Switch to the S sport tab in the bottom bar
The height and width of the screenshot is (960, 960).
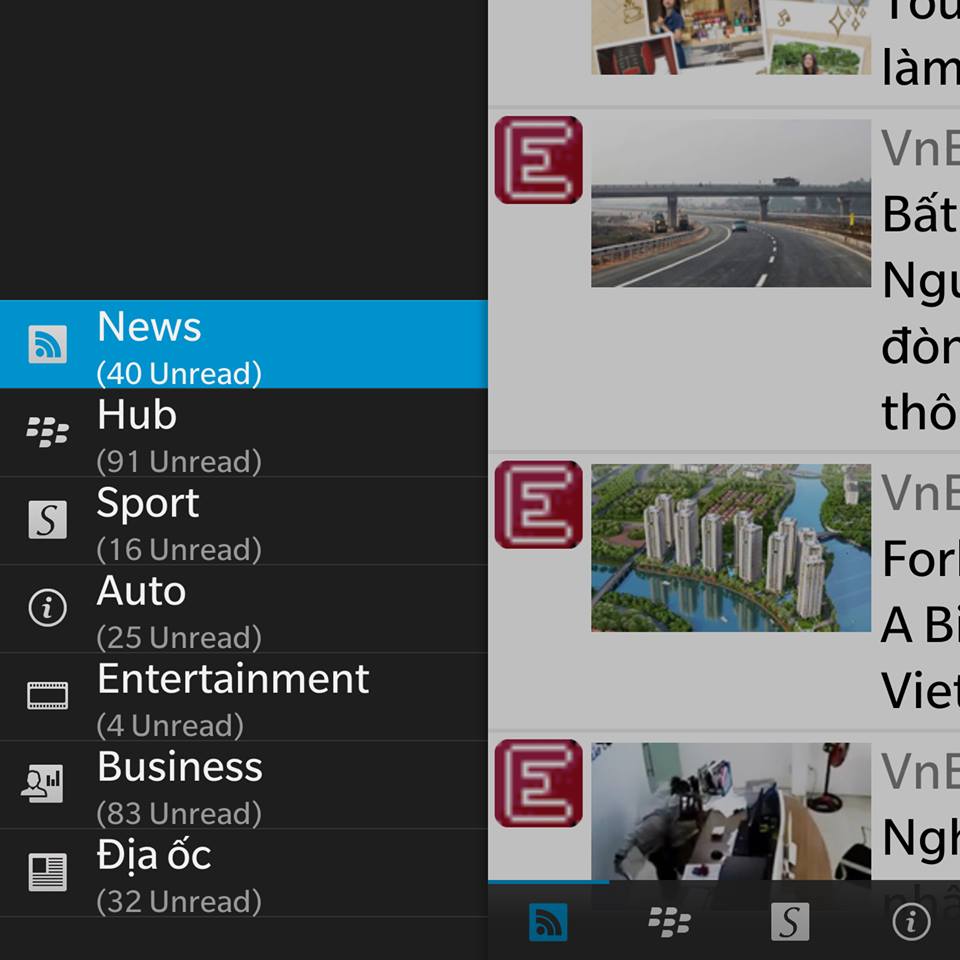point(790,921)
